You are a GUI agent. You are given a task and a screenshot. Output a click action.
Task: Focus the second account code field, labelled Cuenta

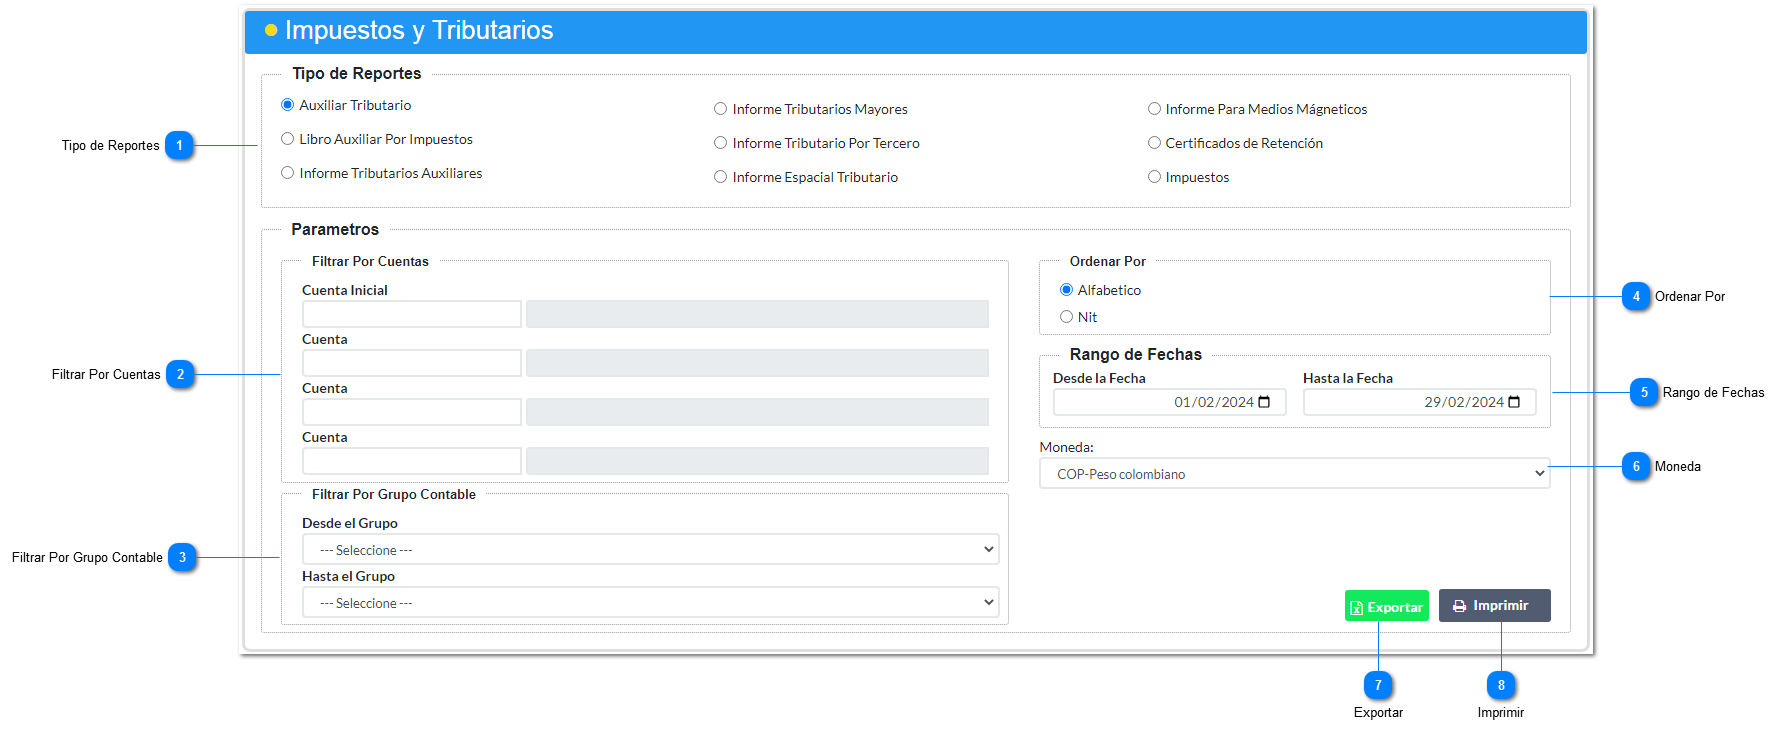pyautogui.click(x=412, y=363)
